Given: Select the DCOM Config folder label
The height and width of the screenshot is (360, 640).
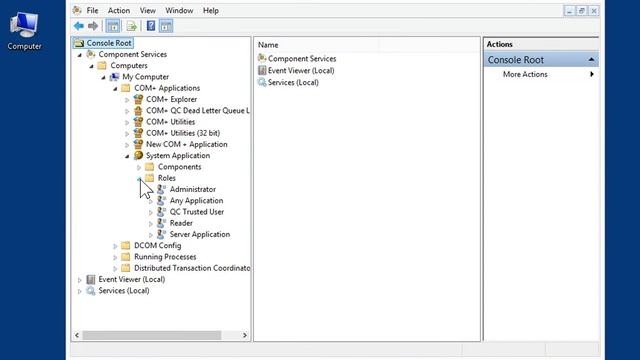Looking at the screenshot, I should coord(158,246).
